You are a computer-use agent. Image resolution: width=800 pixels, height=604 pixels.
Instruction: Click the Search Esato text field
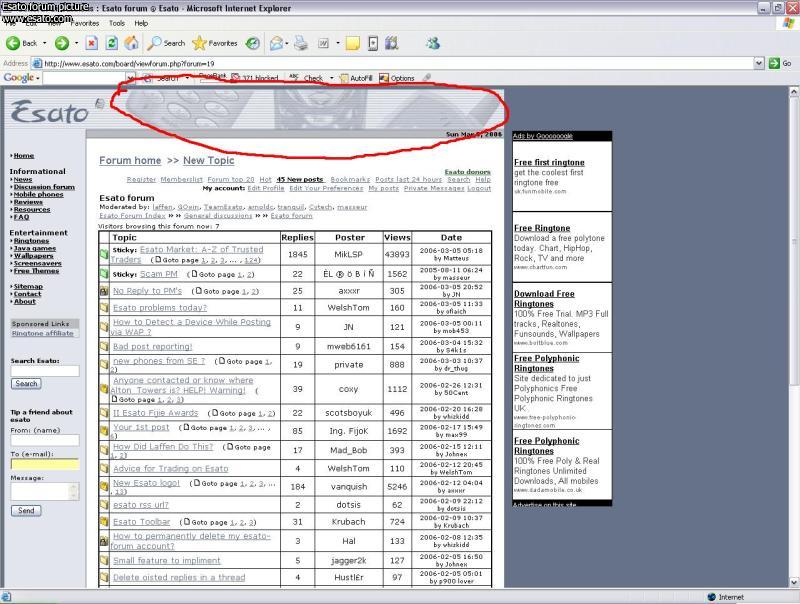click(x=45, y=371)
